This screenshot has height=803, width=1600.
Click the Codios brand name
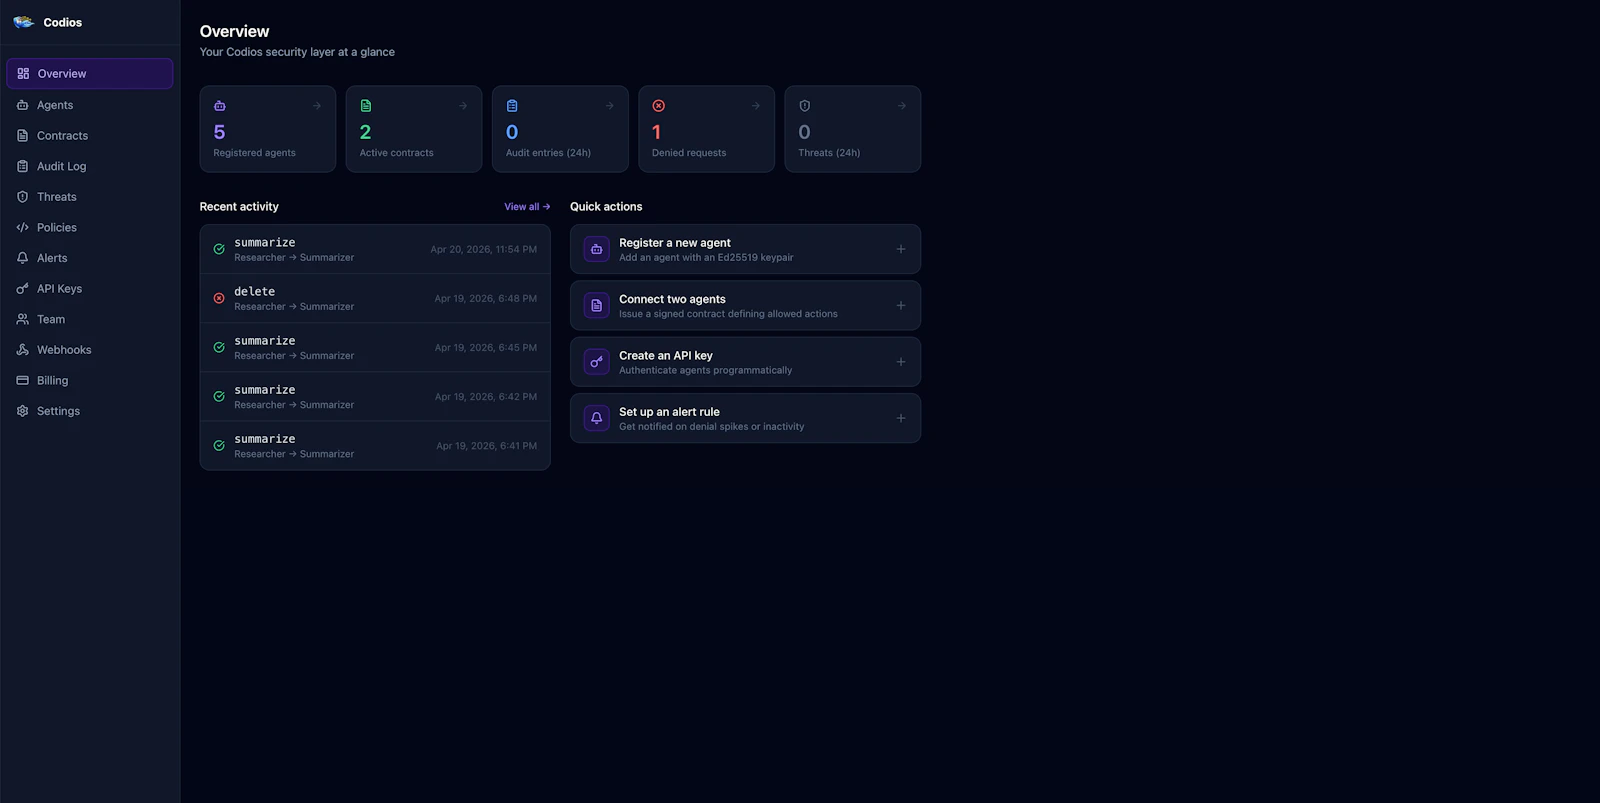(x=63, y=22)
